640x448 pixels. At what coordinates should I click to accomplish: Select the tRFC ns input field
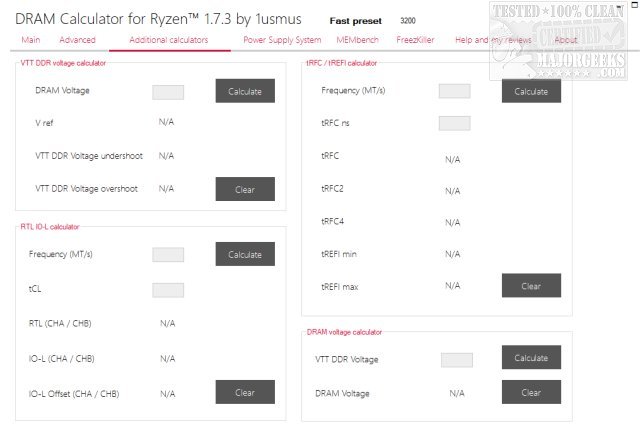(x=454, y=123)
